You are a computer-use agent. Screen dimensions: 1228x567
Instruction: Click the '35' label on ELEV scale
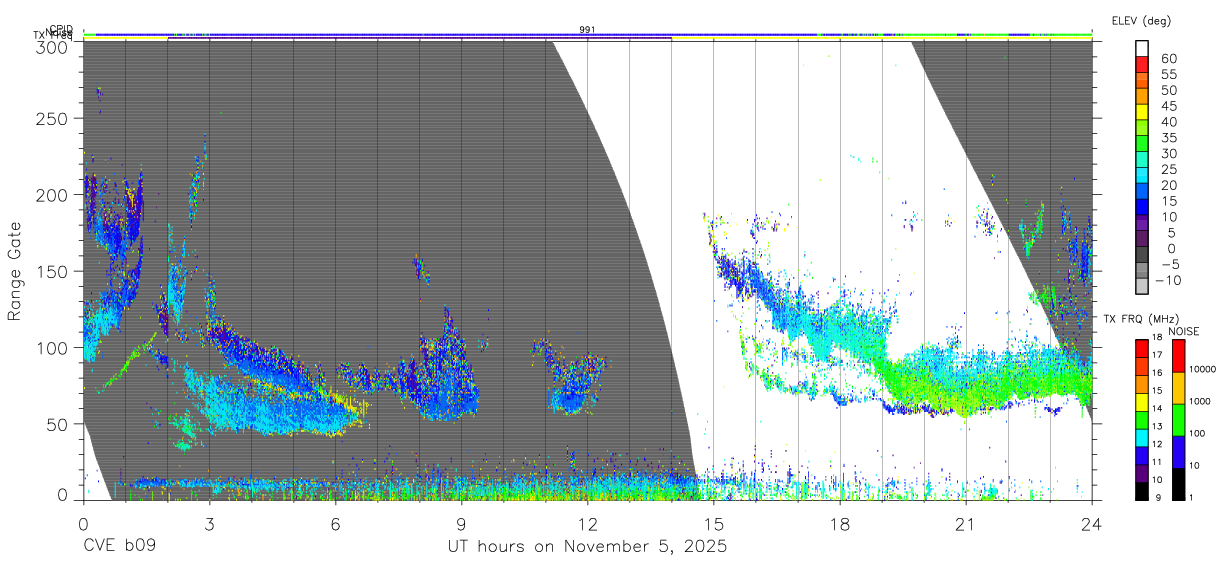(1167, 138)
